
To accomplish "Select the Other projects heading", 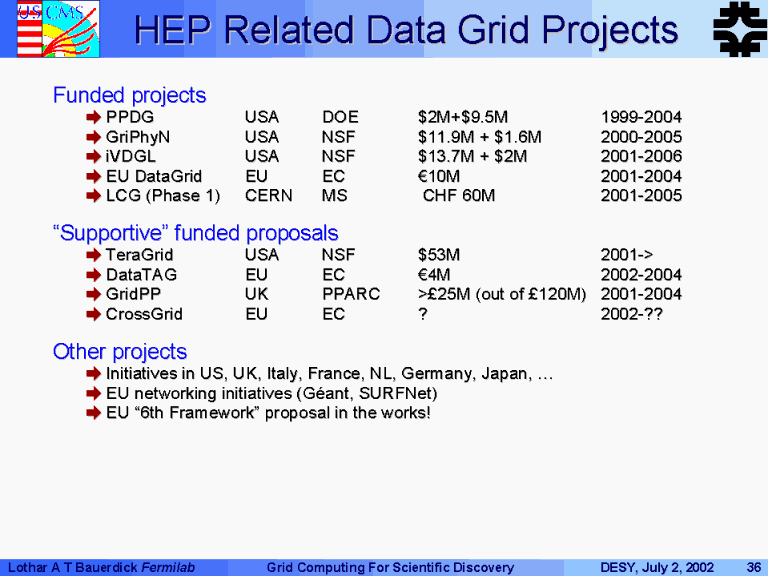I will [x=120, y=352].
